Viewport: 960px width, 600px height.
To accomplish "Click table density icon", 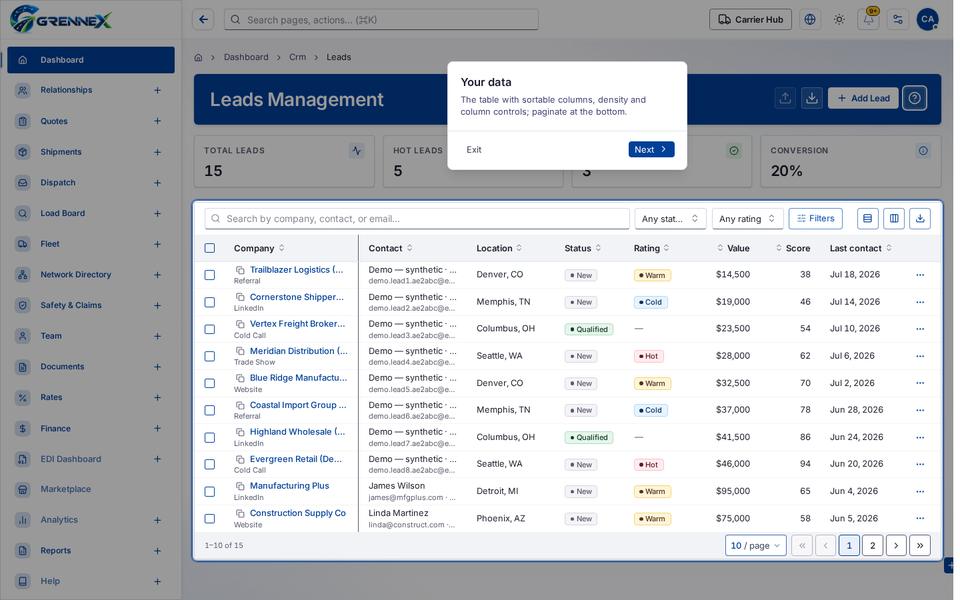I will pos(867,219).
